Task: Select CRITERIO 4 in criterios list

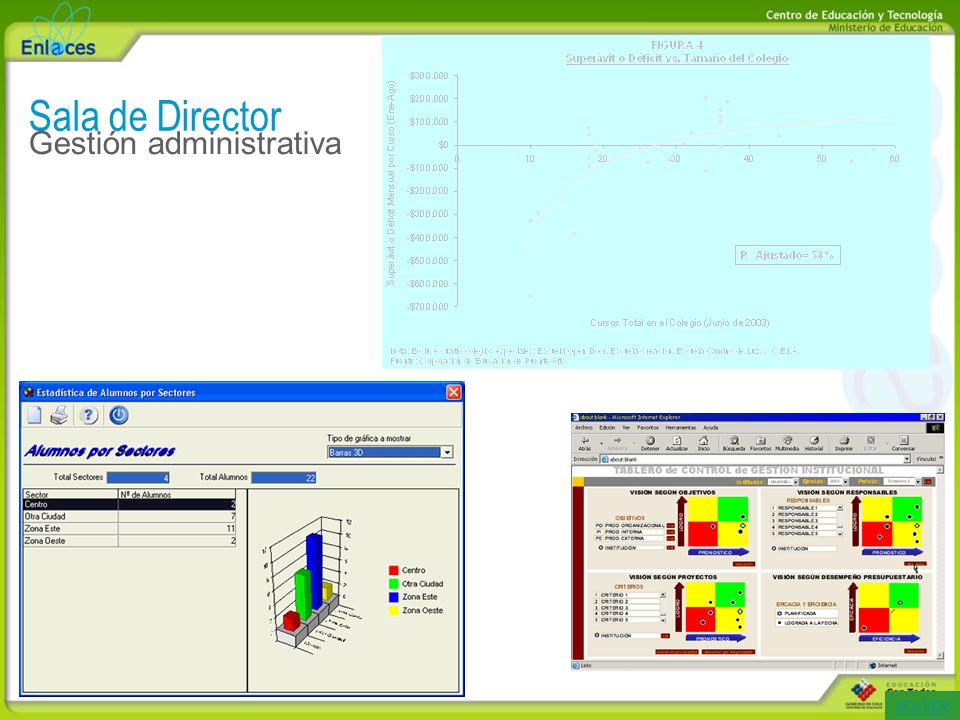Action: pos(626,613)
